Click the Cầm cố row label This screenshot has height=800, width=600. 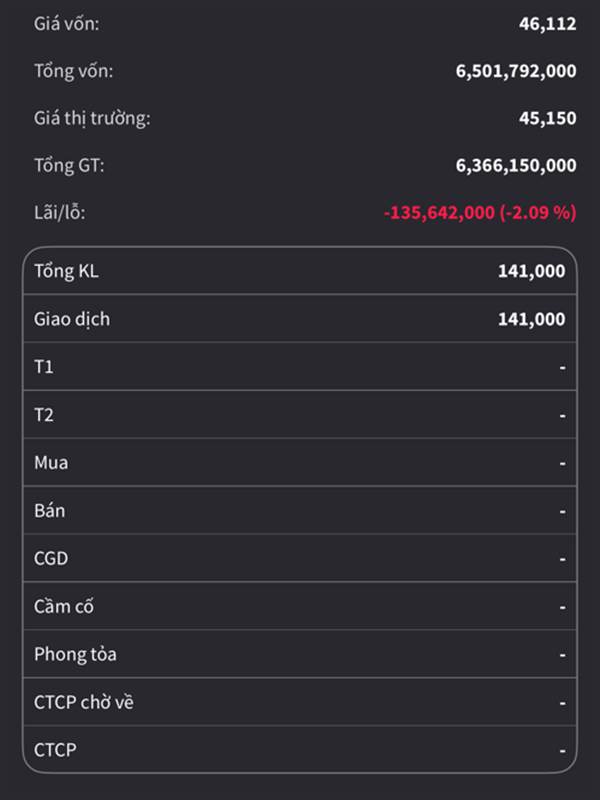pyautogui.click(x=64, y=606)
